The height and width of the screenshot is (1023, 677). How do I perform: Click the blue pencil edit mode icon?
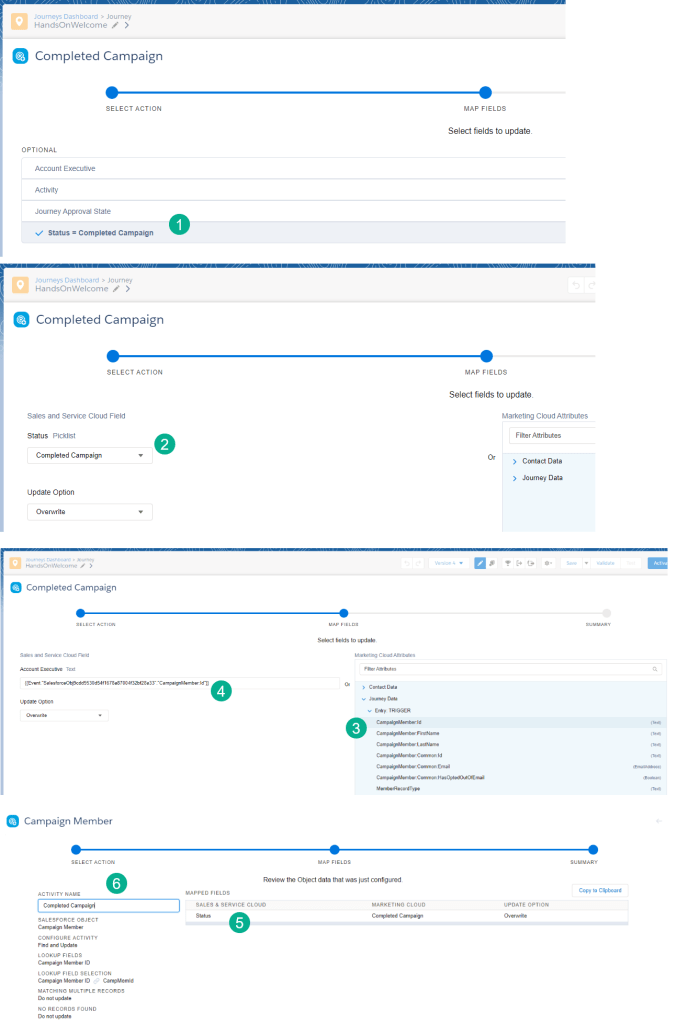pos(480,563)
